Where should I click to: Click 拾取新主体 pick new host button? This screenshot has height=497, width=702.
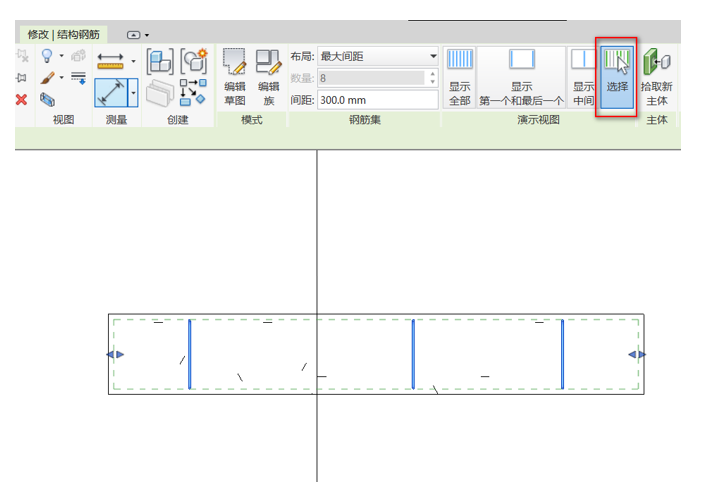pos(657,77)
